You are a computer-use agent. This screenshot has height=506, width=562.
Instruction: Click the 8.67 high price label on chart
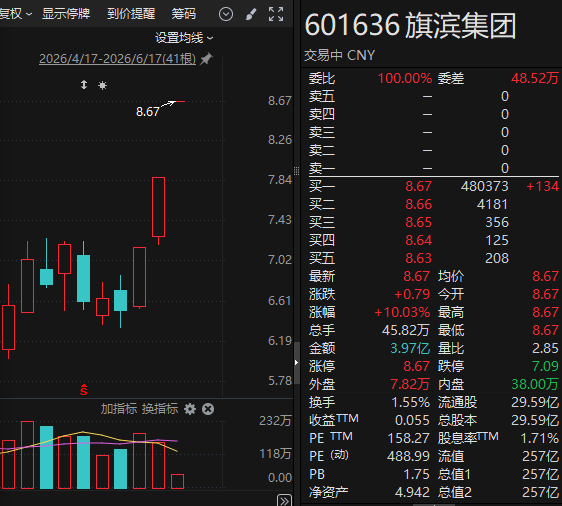click(148, 111)
